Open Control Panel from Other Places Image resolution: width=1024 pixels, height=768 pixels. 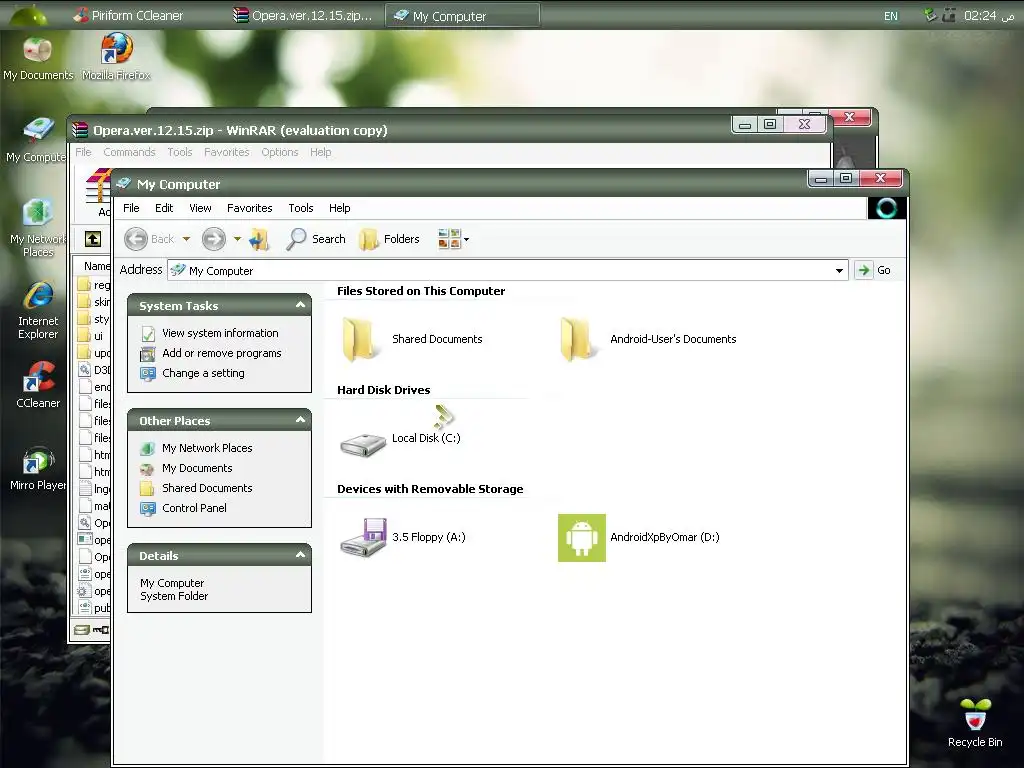[194, 508]
